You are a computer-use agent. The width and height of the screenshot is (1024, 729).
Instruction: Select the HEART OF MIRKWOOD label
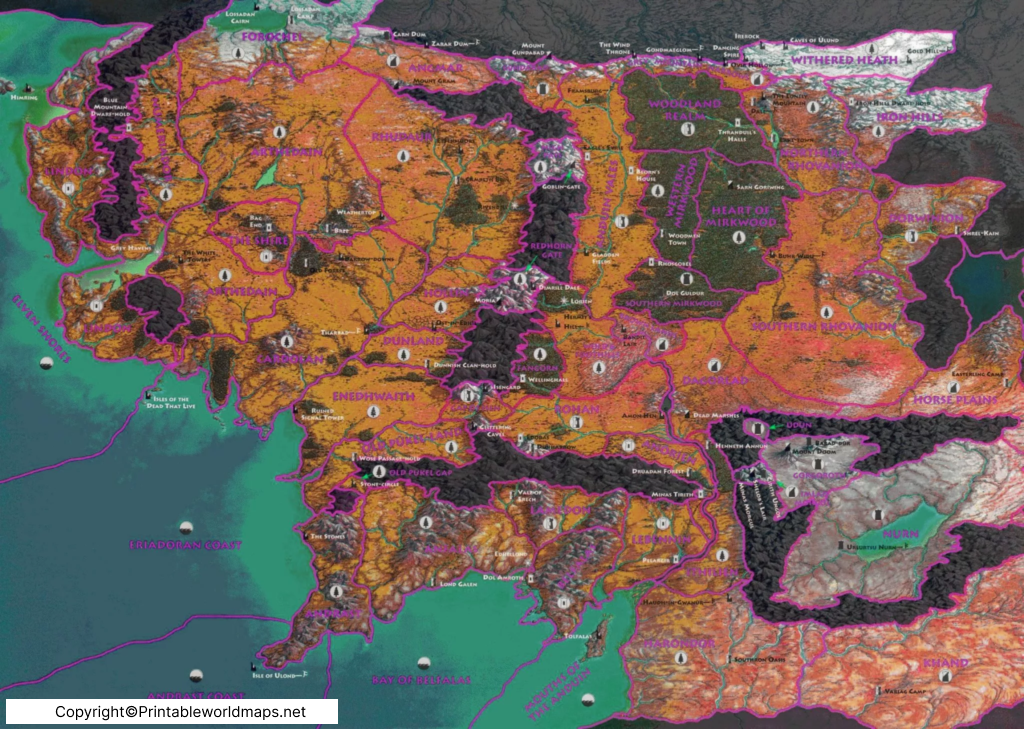coord(741,216)
